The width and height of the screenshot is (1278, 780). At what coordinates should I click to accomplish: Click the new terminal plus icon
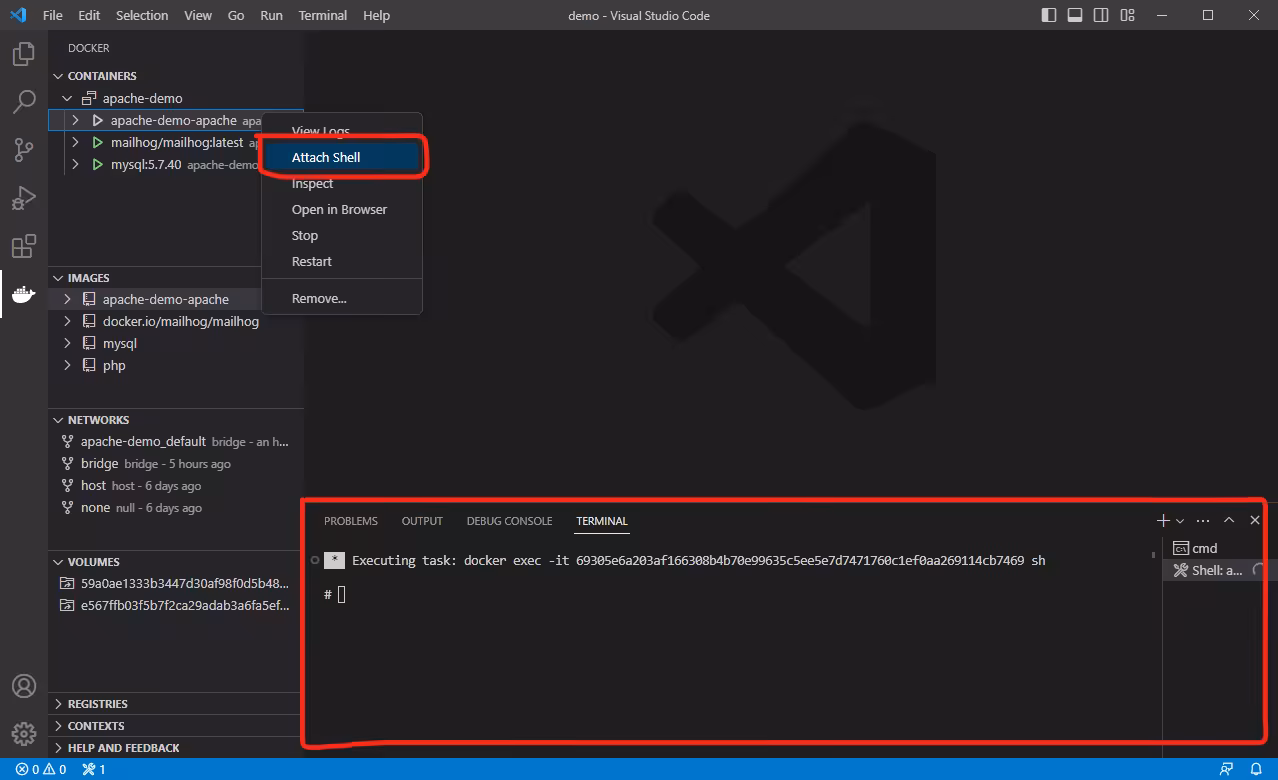[x=1163, y=521]
